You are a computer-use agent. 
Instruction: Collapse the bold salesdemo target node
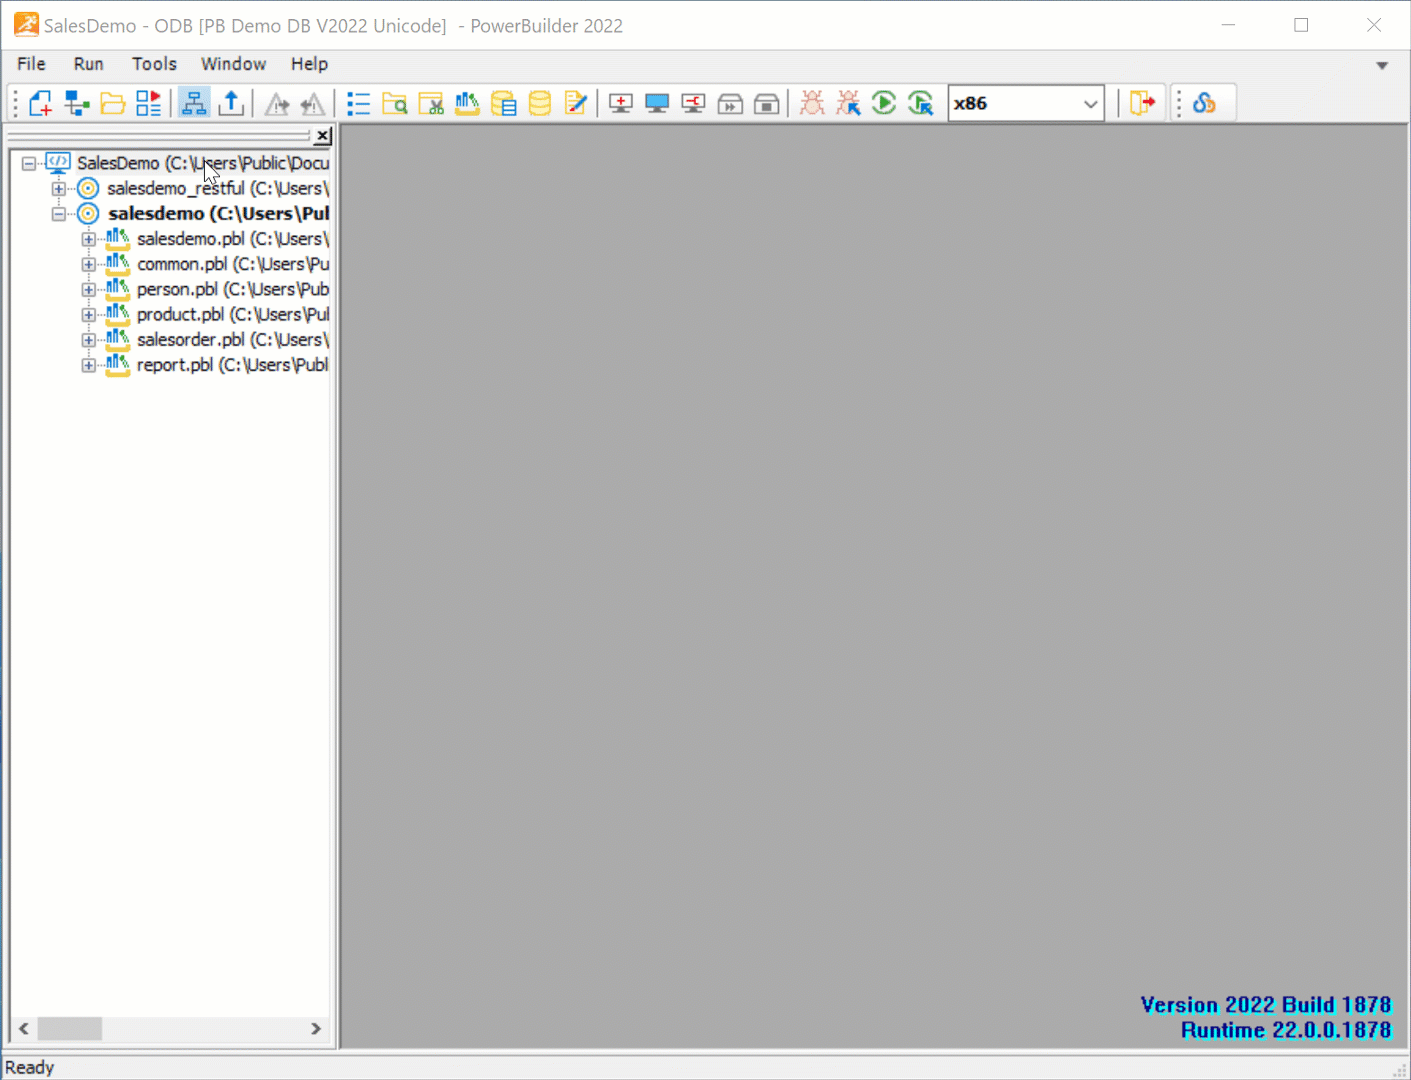[x=59, y=213]
